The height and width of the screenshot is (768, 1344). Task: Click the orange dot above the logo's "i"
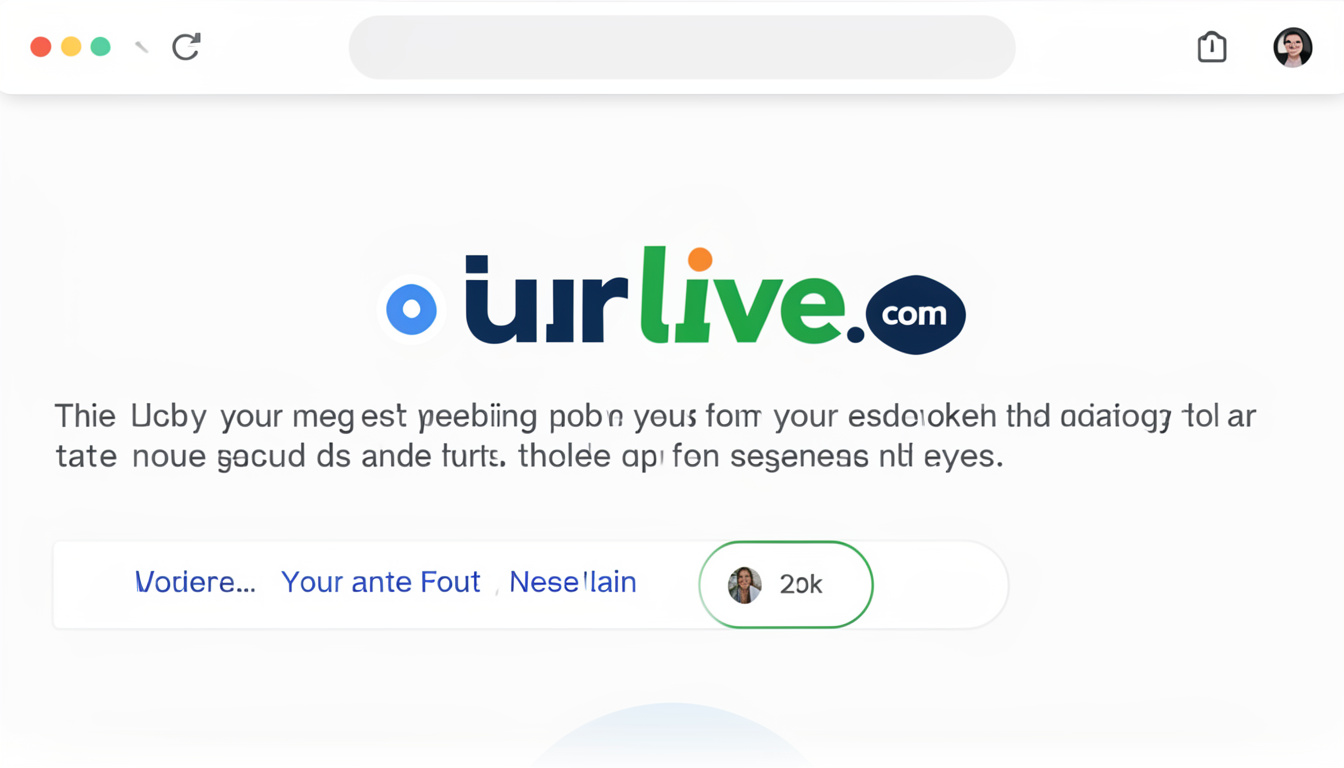click(x=700, y=259)
